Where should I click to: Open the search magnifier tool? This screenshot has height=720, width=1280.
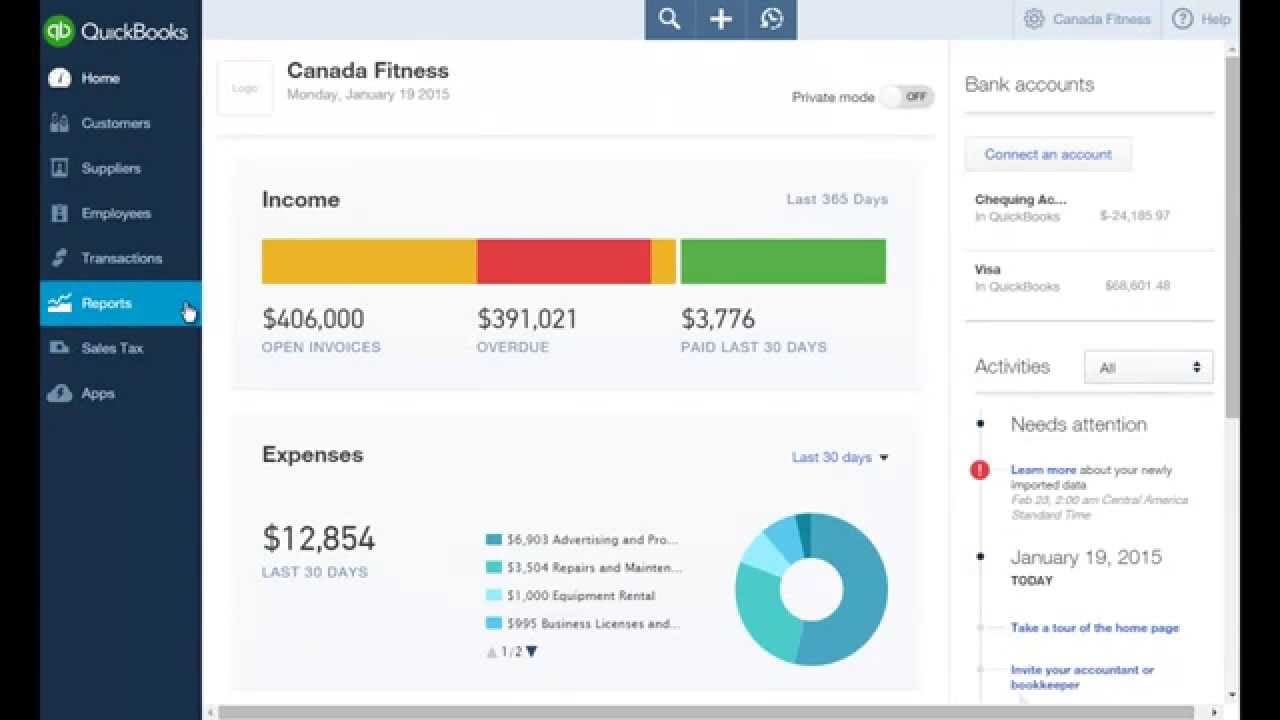[x=670, y=19]
